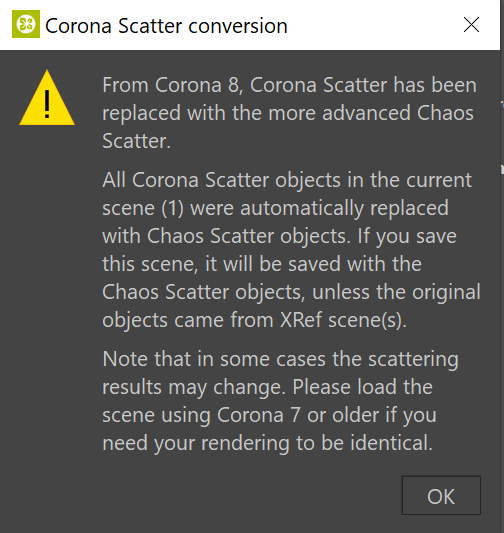Click the yellow warning triangle icon
The height and width of the screenshot is (533, 504).
coord(47,98)
